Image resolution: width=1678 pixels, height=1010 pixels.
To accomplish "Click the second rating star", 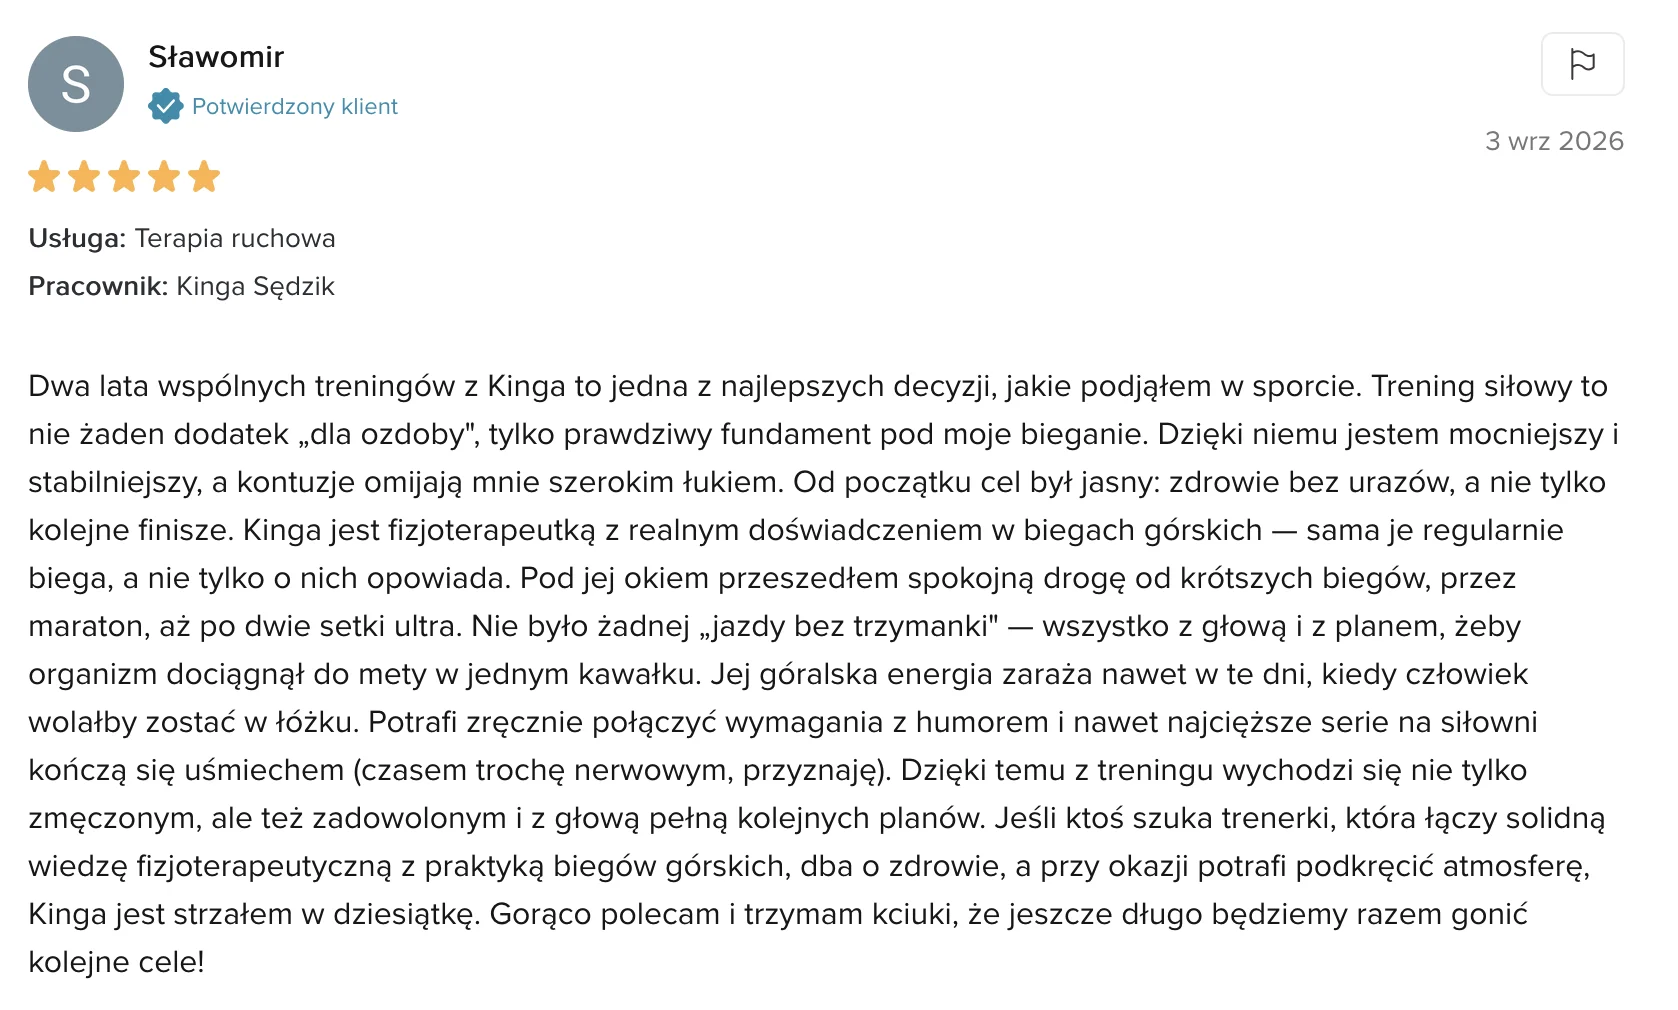I will pos(84,177).
